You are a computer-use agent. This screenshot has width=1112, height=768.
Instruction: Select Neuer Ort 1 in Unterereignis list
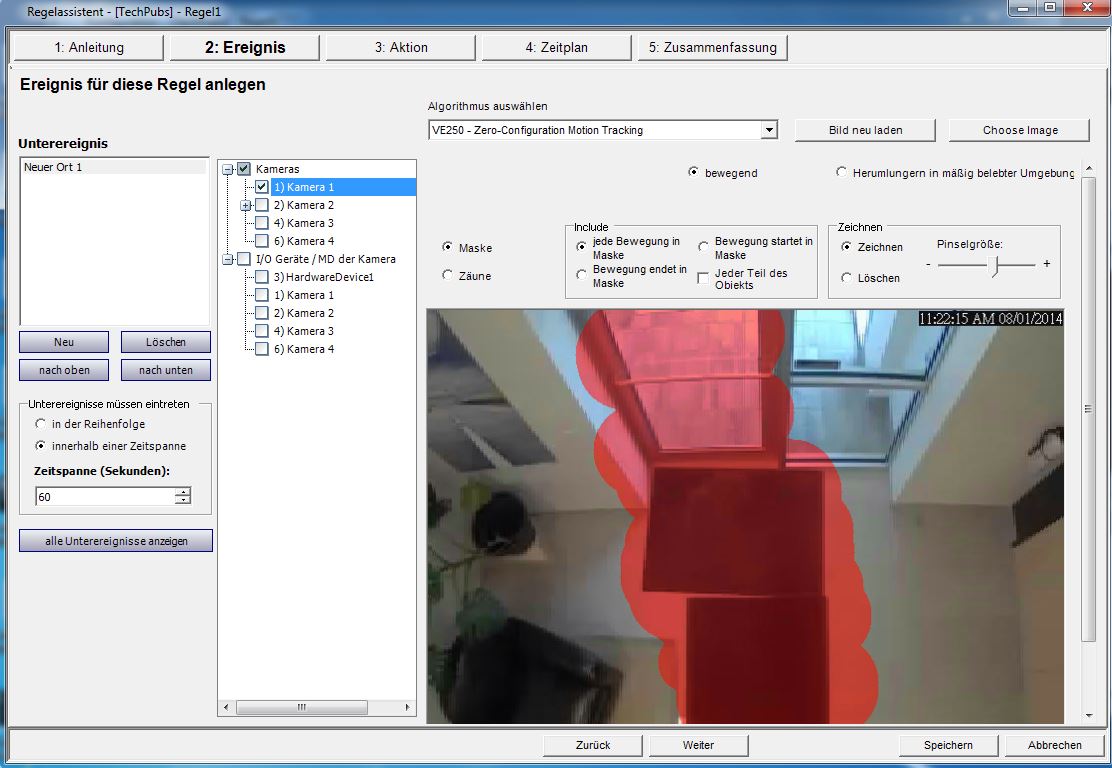[113, 167]
